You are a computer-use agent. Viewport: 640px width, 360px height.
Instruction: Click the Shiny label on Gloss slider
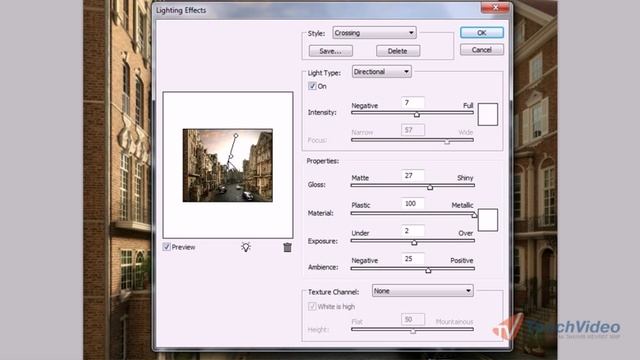click(x=465, y=178)
